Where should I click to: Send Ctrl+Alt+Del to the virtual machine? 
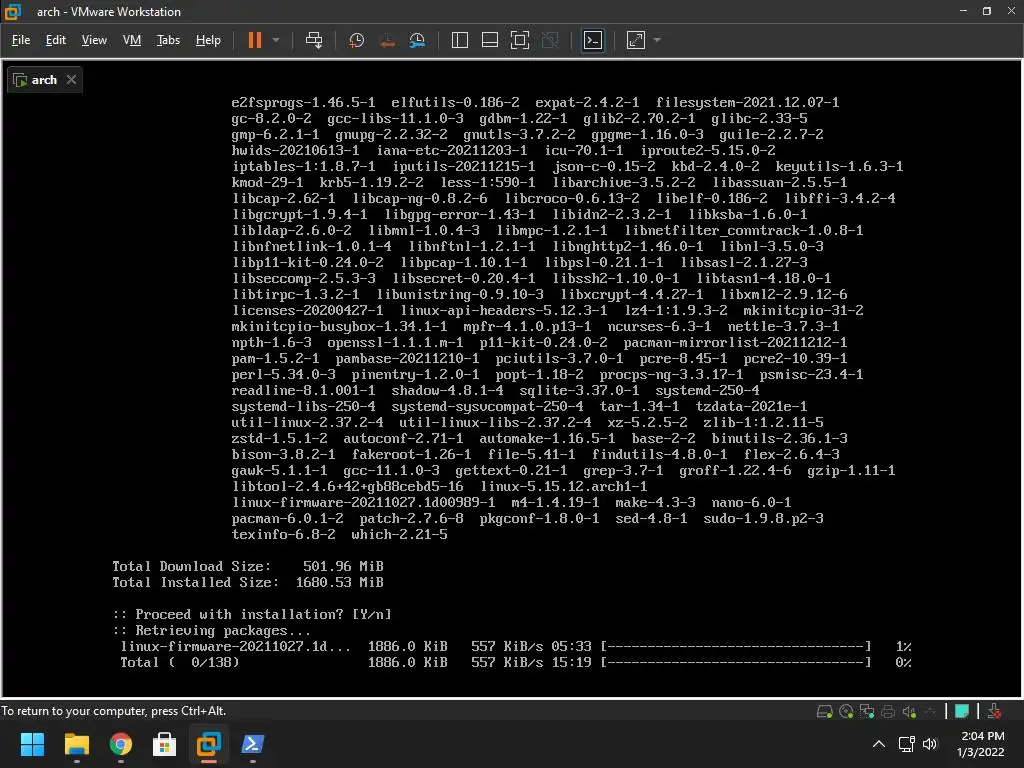tap(314, 40)
